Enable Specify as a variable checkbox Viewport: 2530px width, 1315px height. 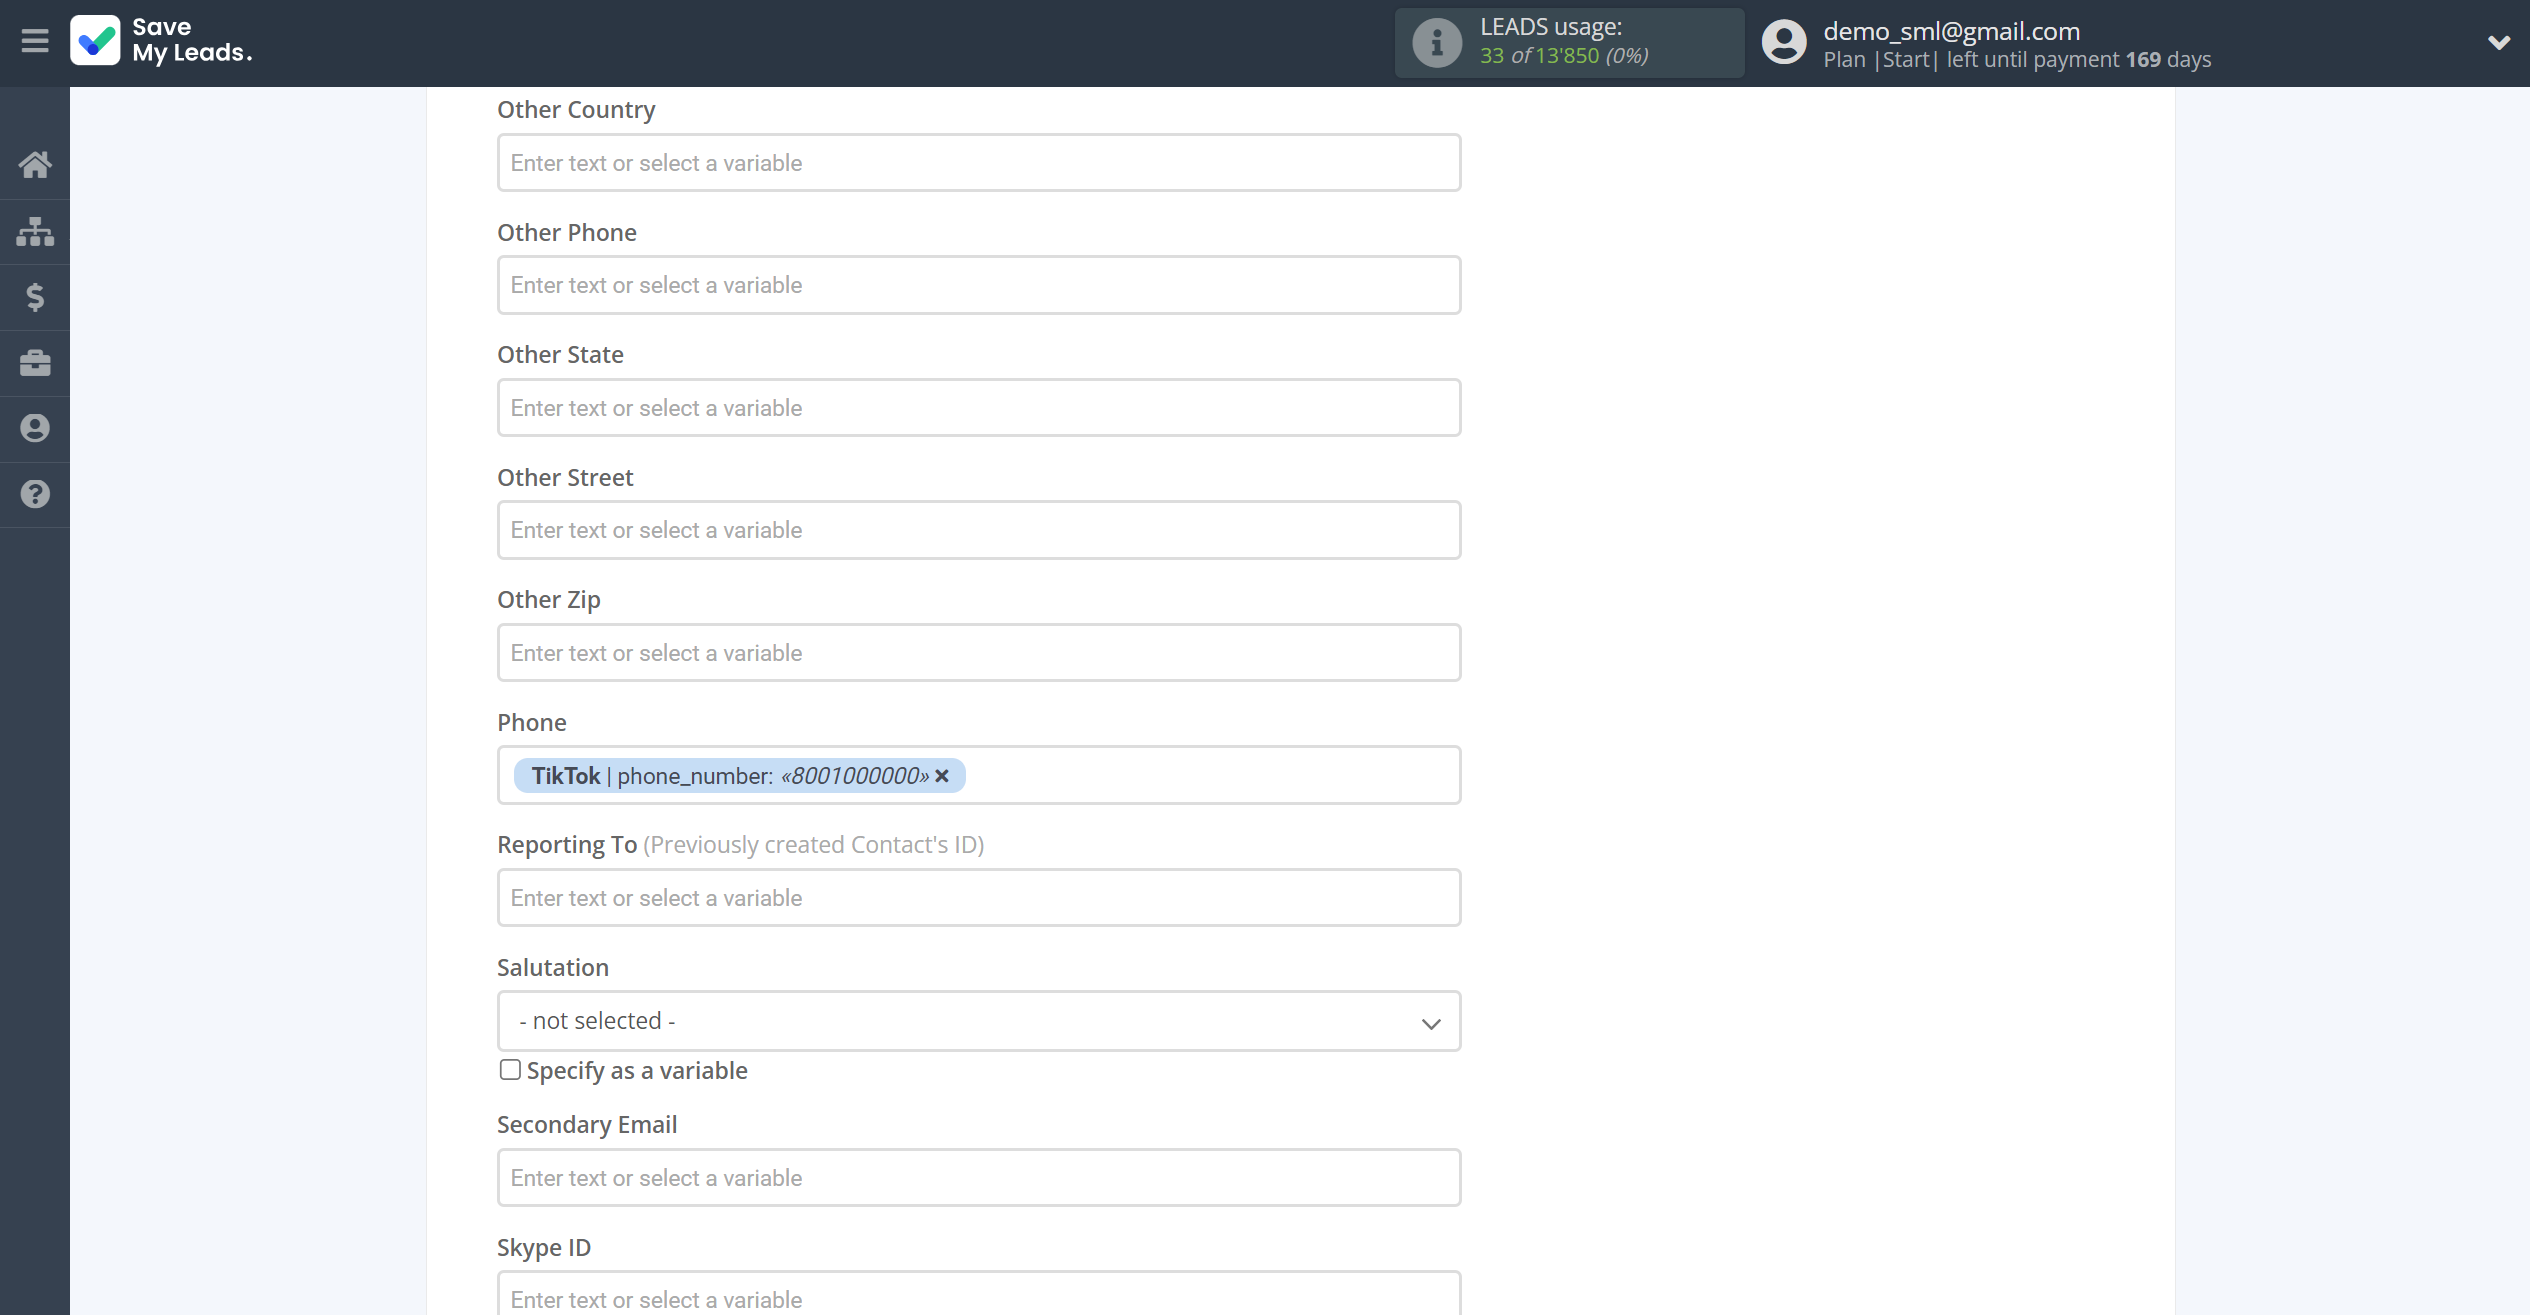(509, 1071)
